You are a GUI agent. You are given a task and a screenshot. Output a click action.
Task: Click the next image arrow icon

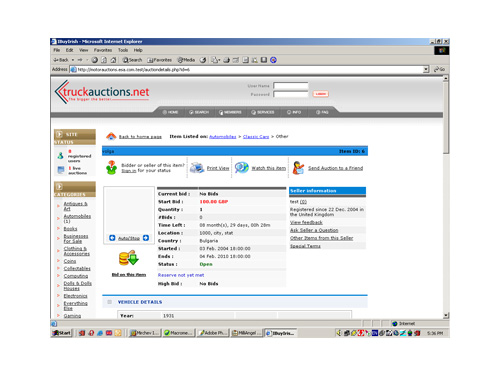pos(146,238)
